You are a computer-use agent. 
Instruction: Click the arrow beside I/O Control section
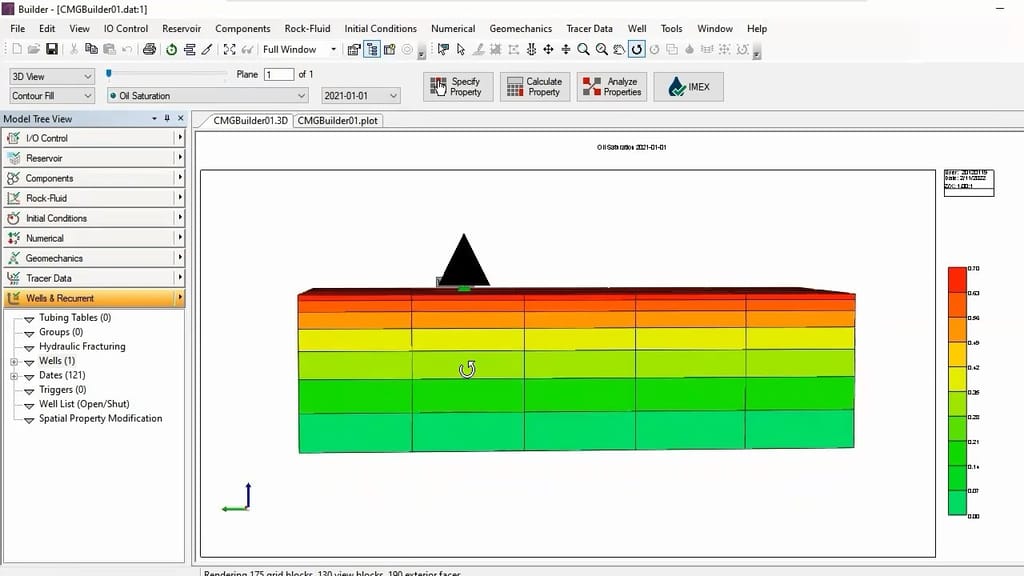click(x=180, y=138)
